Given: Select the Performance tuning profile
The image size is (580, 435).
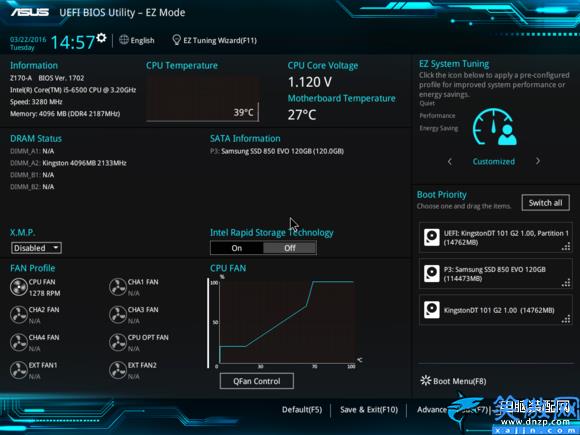Looking at the screenshot, I should [437, 116].
